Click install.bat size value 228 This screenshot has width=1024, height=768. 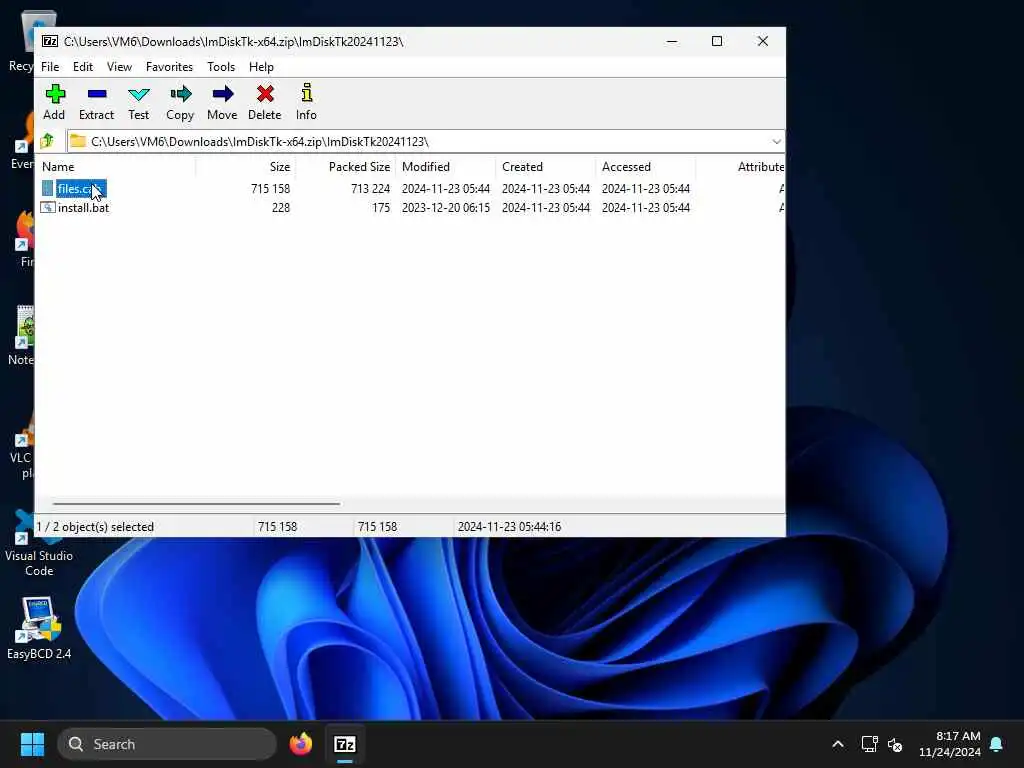pos(281,208)
